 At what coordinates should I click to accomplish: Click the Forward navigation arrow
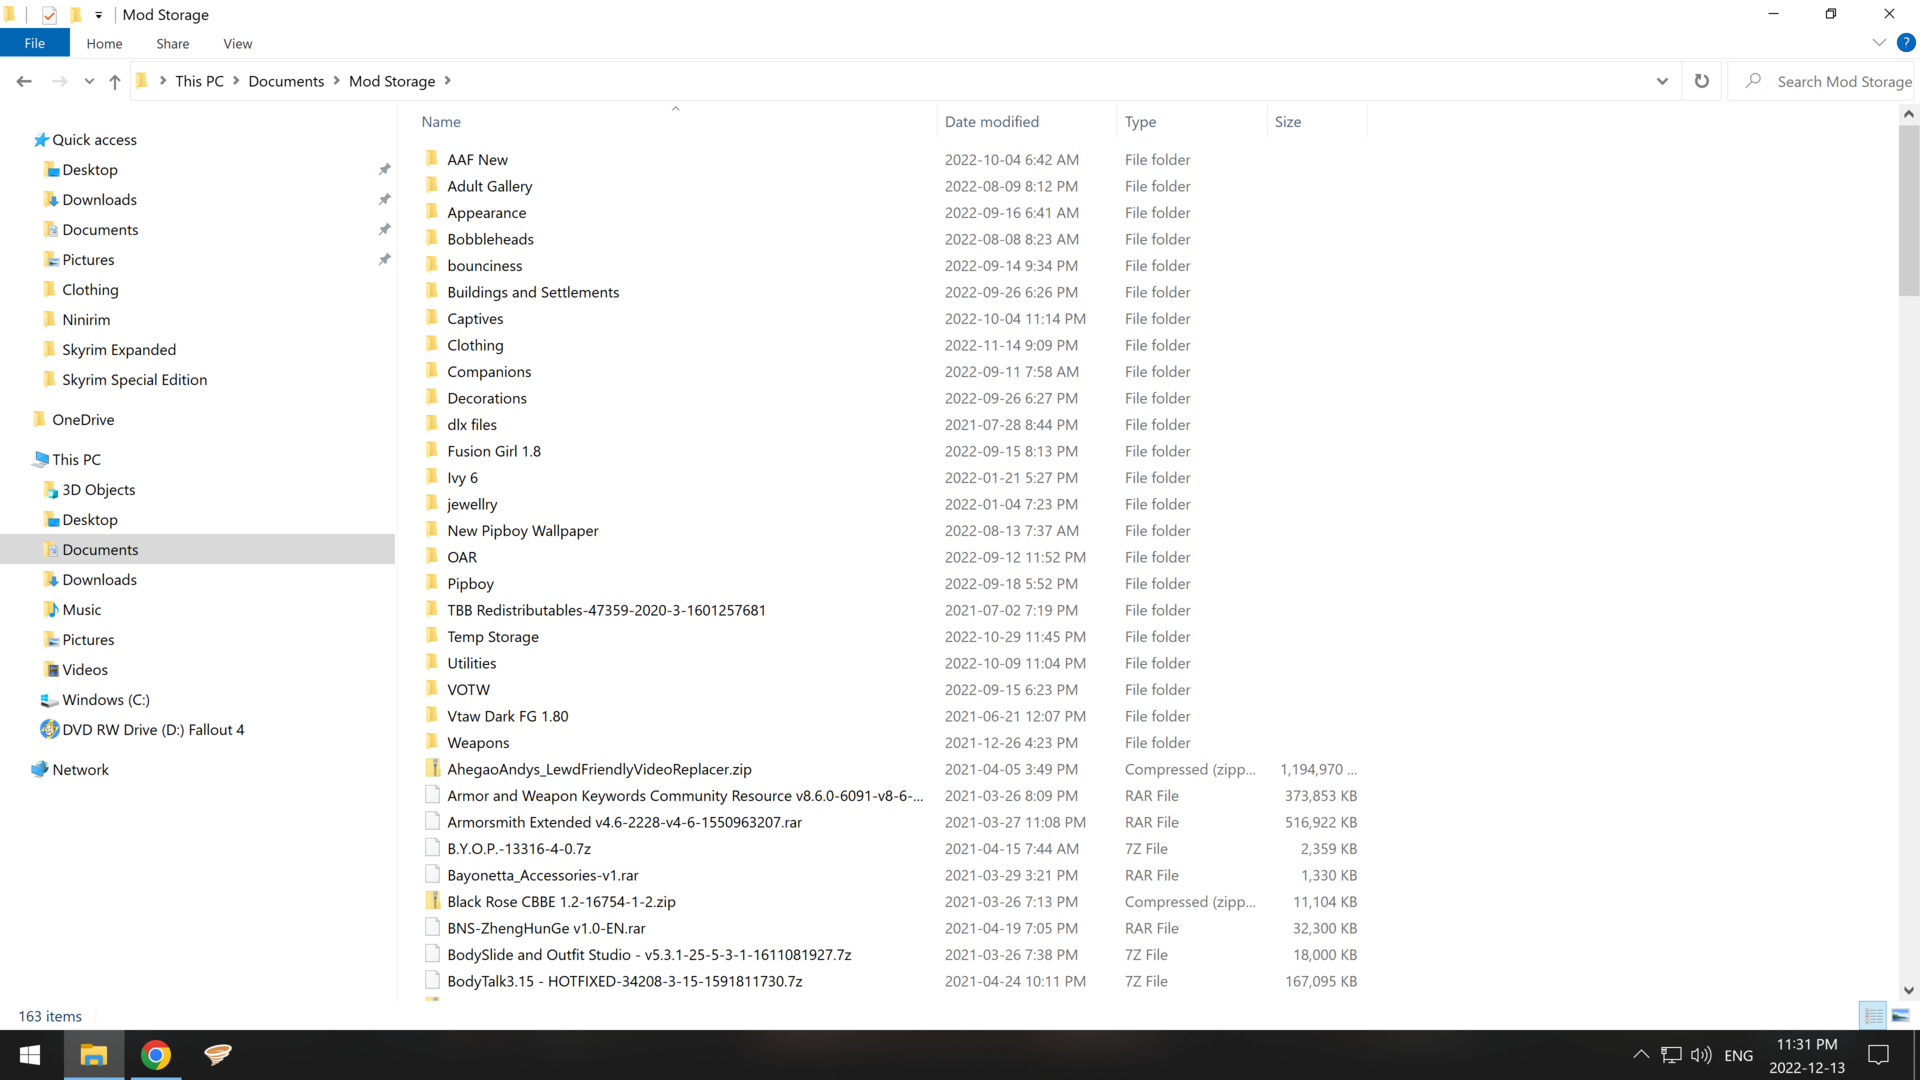point(59,81)
